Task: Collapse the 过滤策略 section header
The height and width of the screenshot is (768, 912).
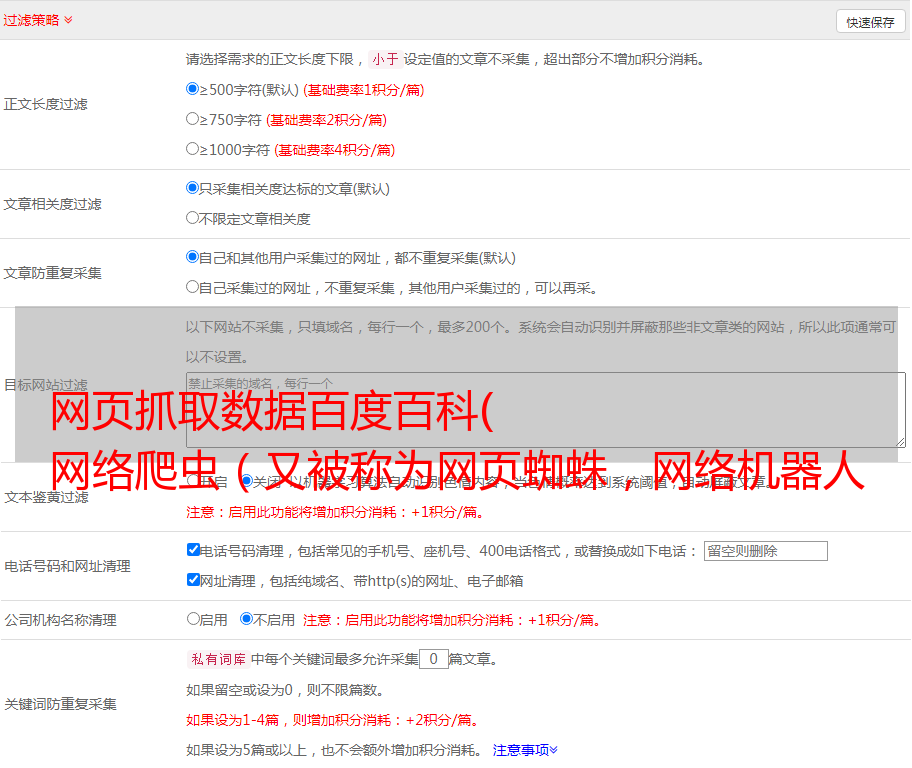Action: click(37, 20)
